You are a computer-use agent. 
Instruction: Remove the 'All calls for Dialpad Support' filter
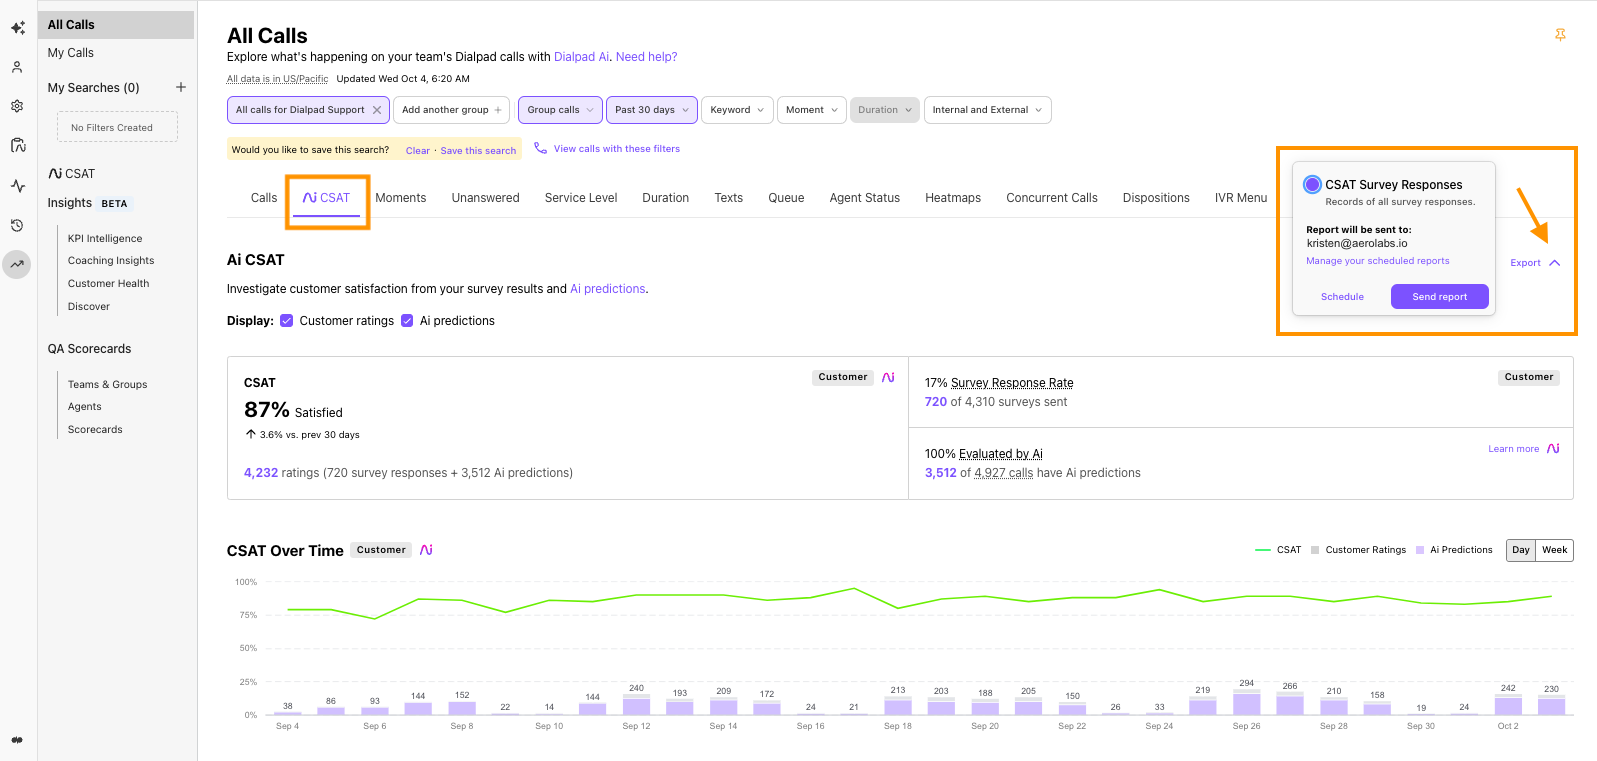click(x=377, y=110)
